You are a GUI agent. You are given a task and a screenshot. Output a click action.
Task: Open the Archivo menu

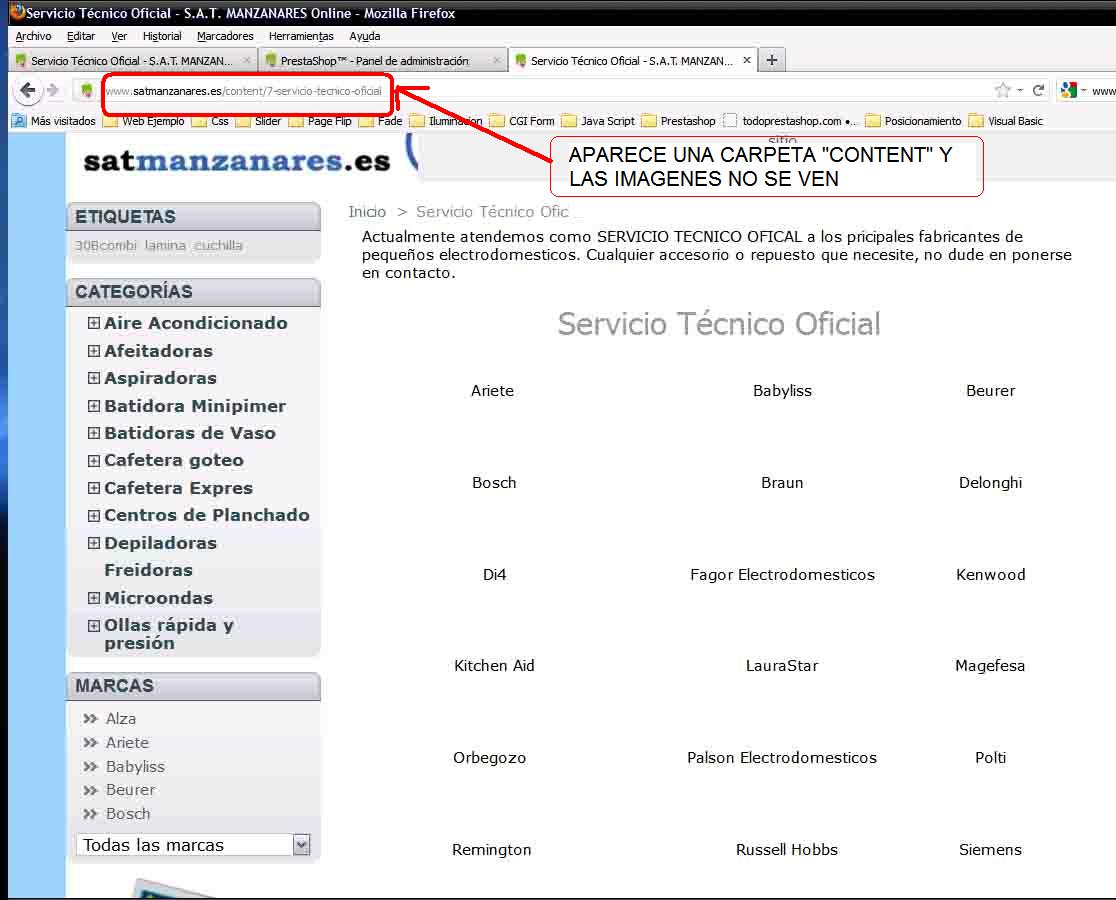click(x=33, y=36)
